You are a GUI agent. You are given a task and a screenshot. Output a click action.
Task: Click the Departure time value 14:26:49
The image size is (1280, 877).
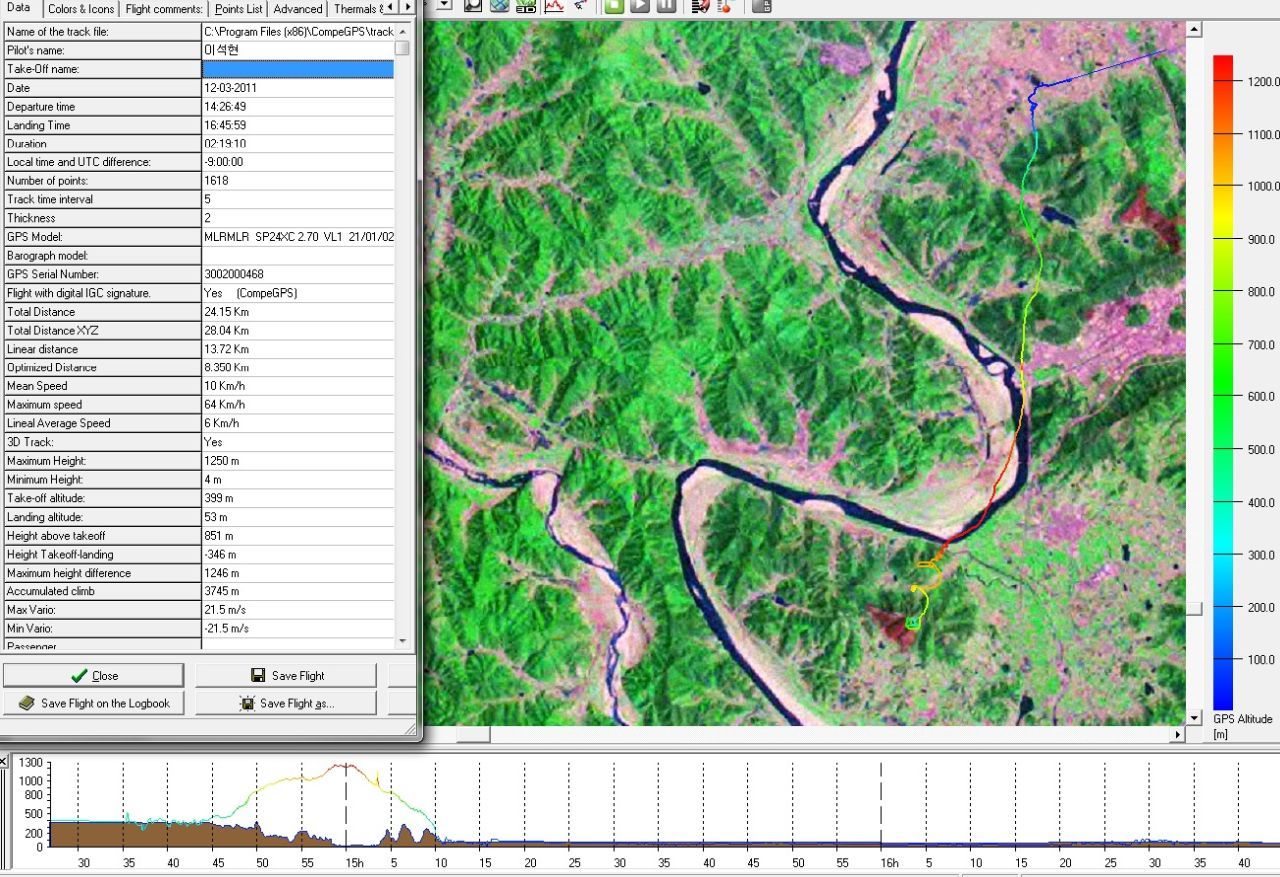click(x=225, y=106)
